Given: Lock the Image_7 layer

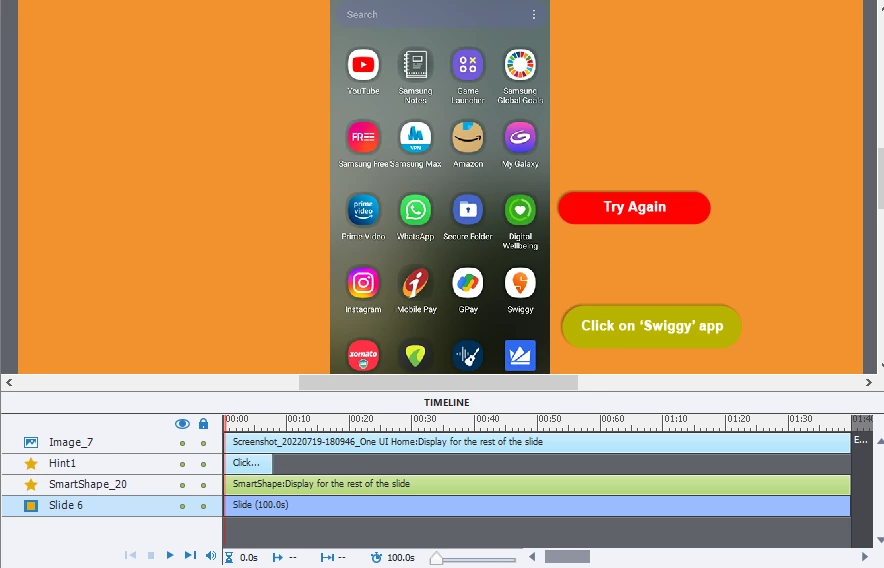Looking at the screenshot, I should click(x=204, y=443).
